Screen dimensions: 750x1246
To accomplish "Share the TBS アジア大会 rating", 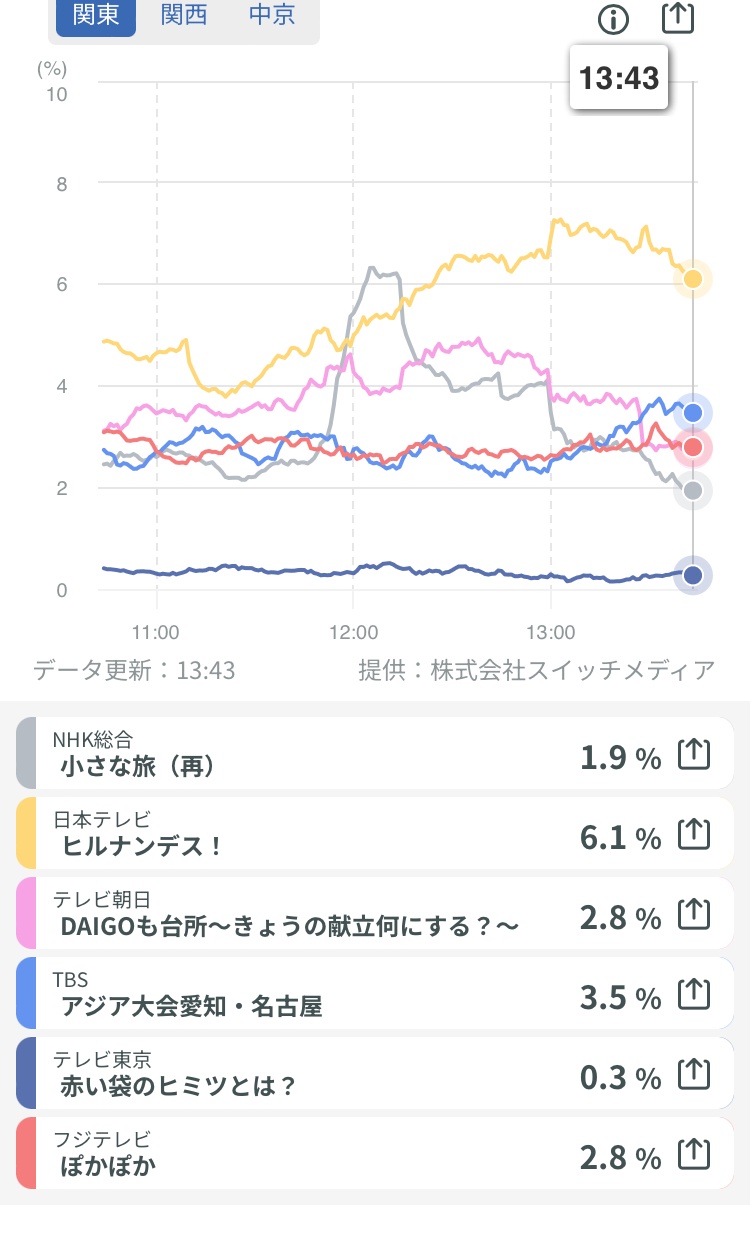I will (x=694, y=995).
